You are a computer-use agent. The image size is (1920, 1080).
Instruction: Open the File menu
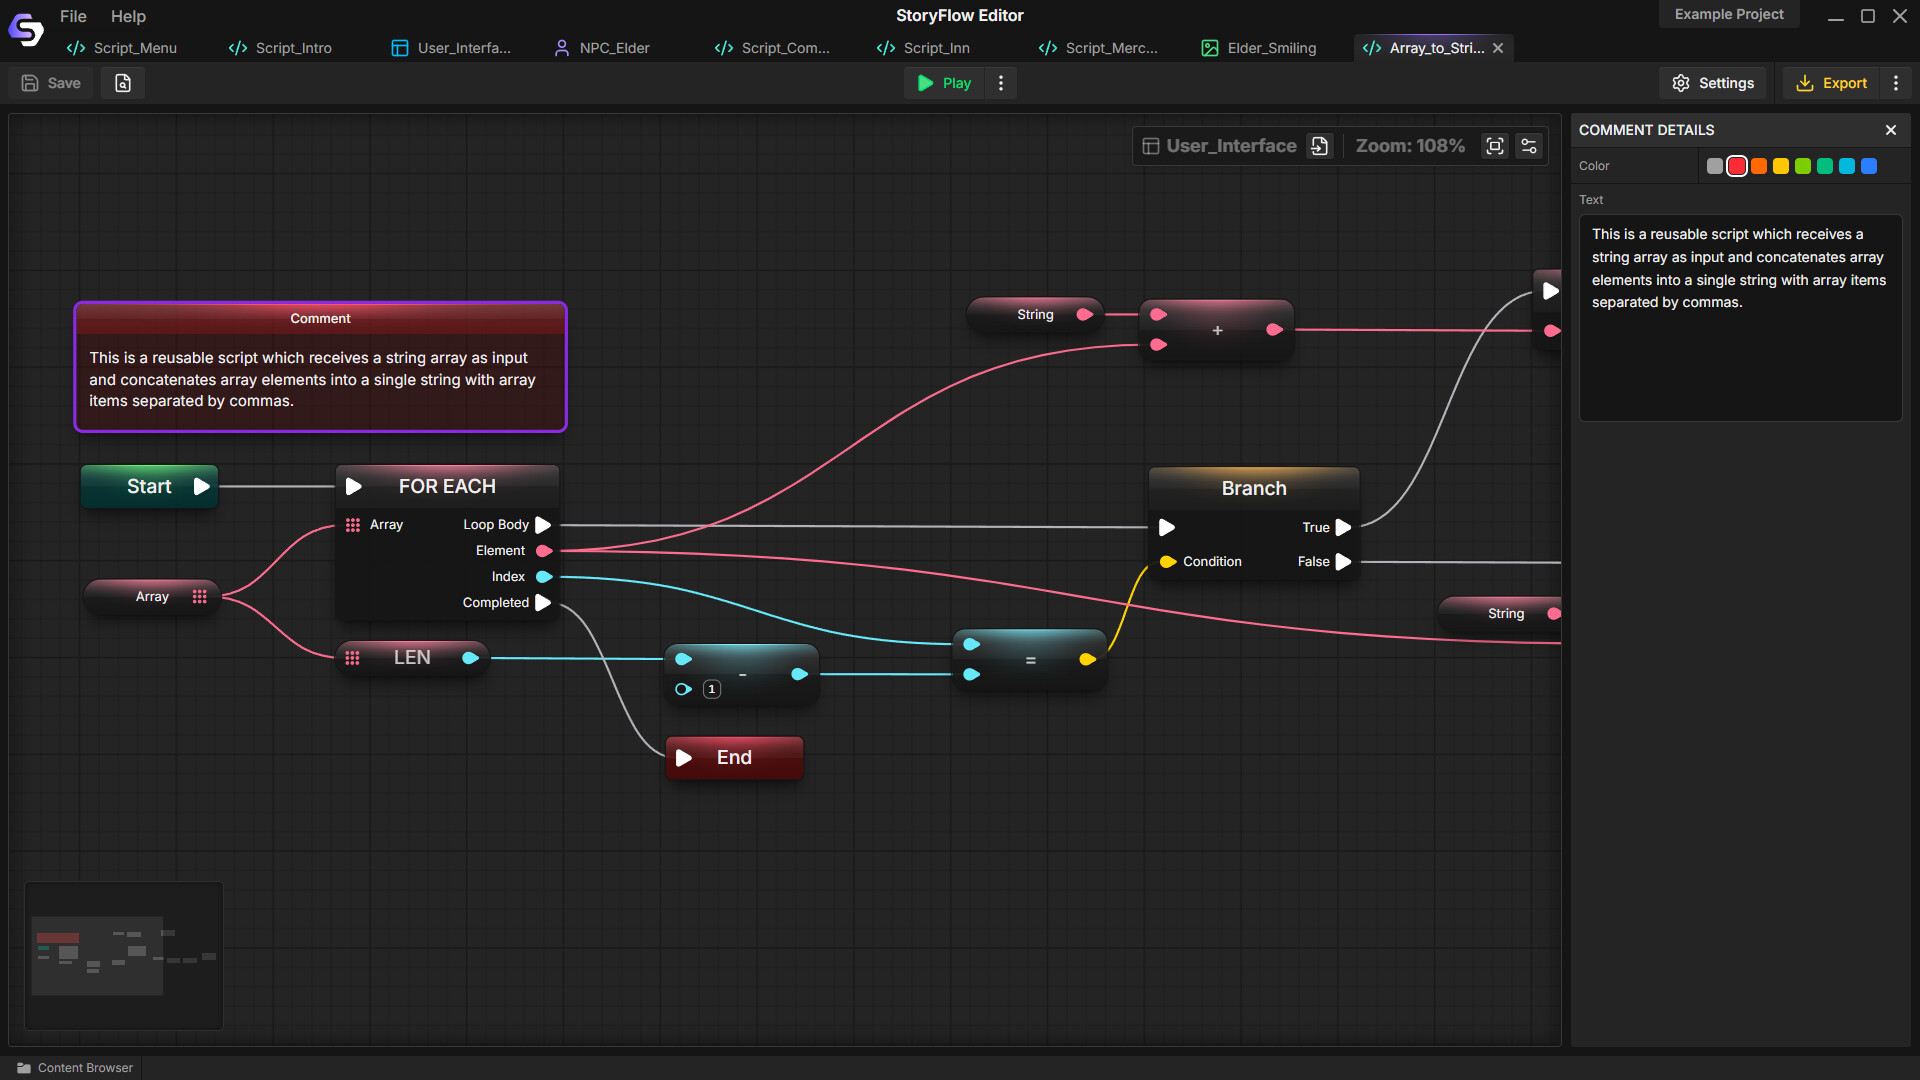72,16
